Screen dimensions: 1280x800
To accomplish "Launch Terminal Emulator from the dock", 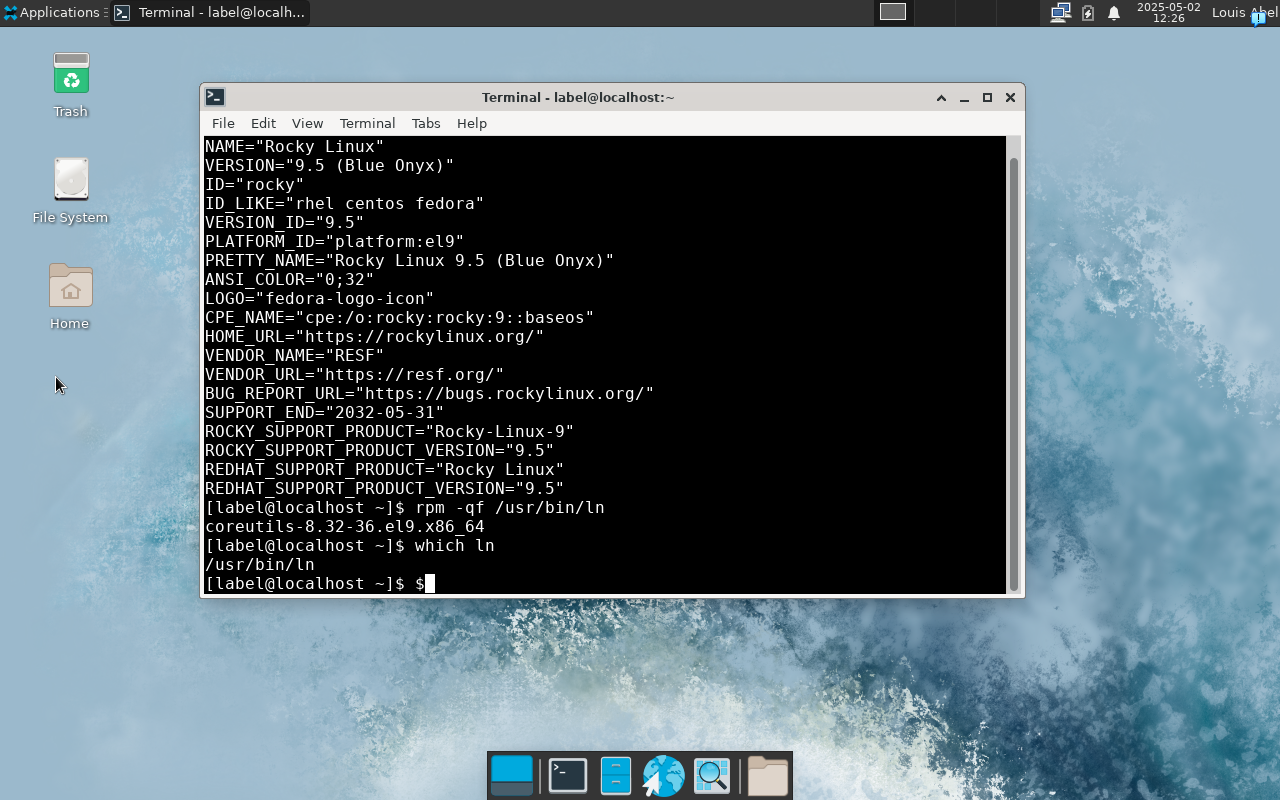I will pyautogui.click(x=568, y=776).
